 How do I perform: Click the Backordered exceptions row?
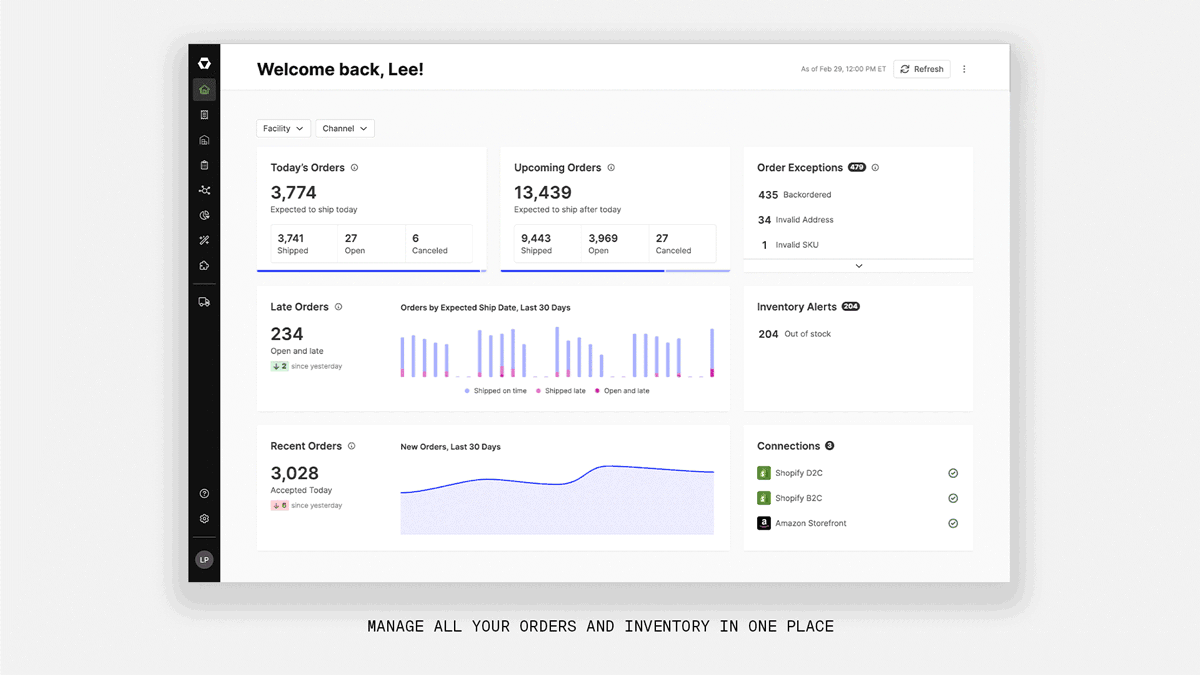[796, 195]
